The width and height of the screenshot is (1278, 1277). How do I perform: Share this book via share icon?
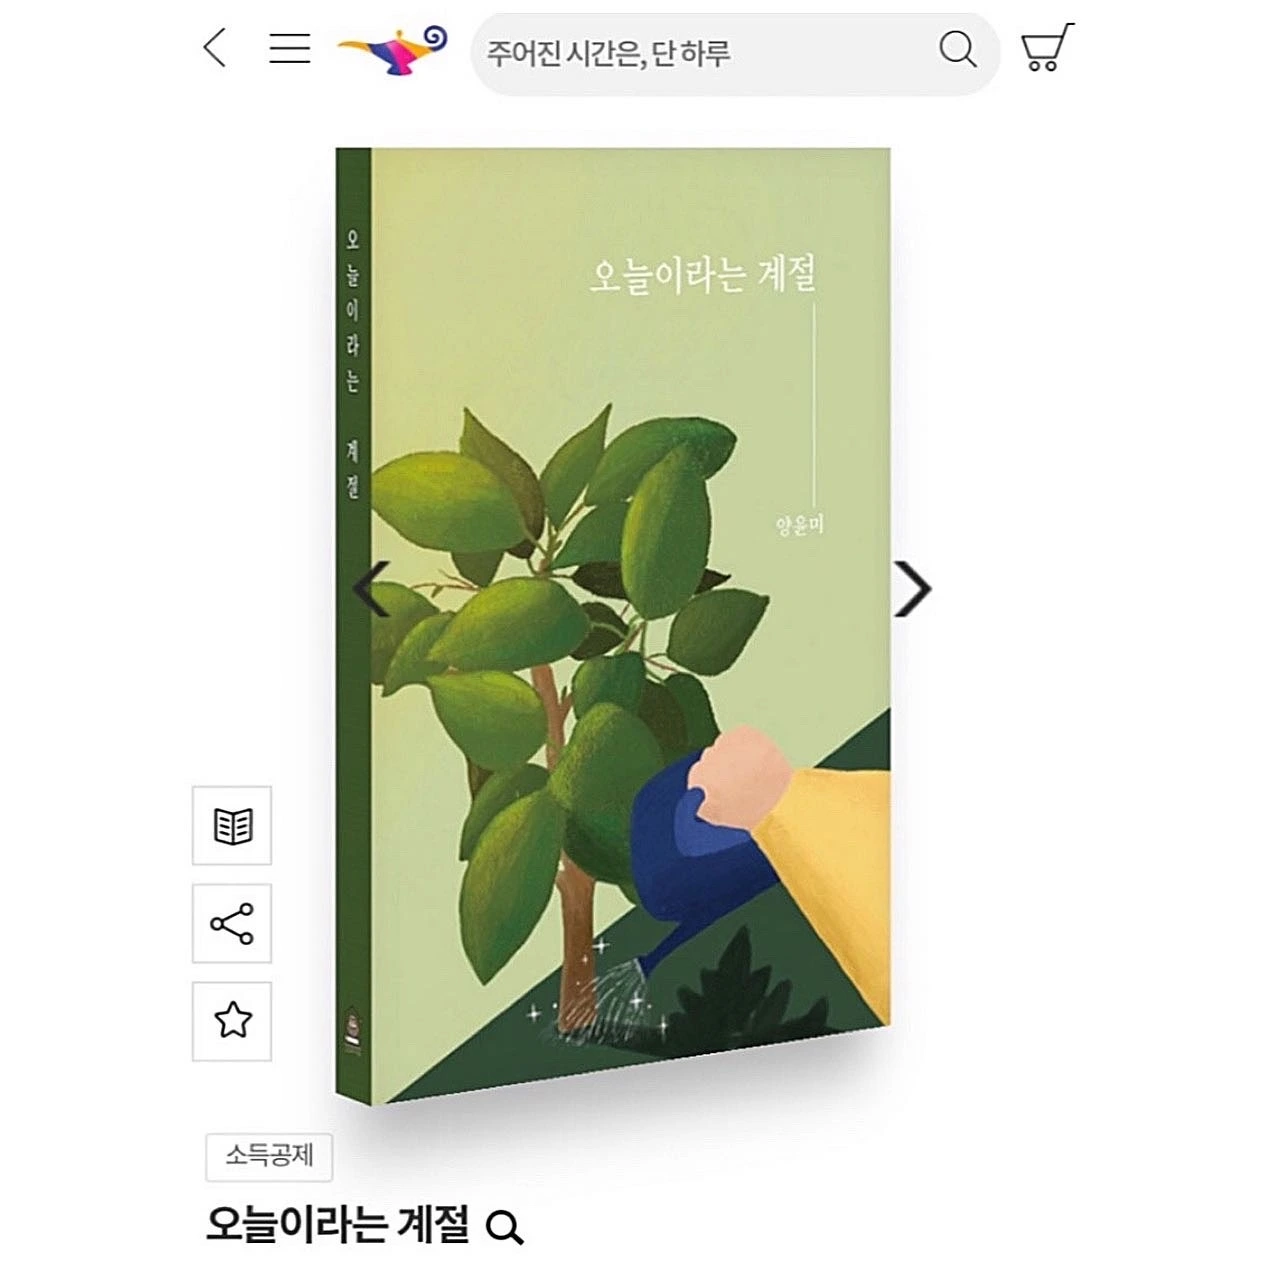coord(232,924)
